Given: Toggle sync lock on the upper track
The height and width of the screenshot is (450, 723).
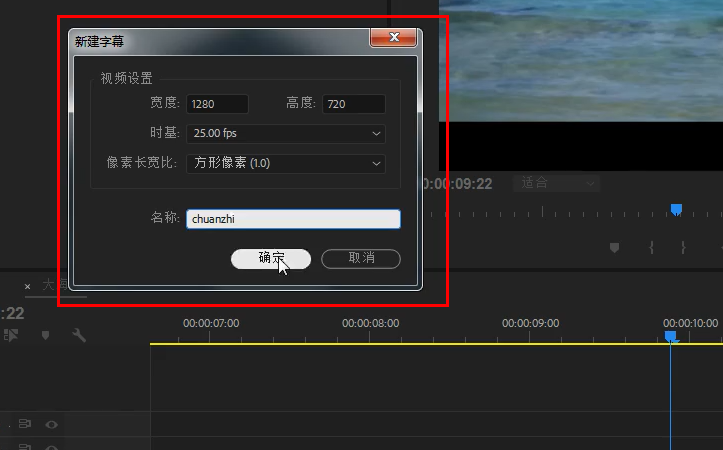Looking at the screenshot, I should 24,424.
